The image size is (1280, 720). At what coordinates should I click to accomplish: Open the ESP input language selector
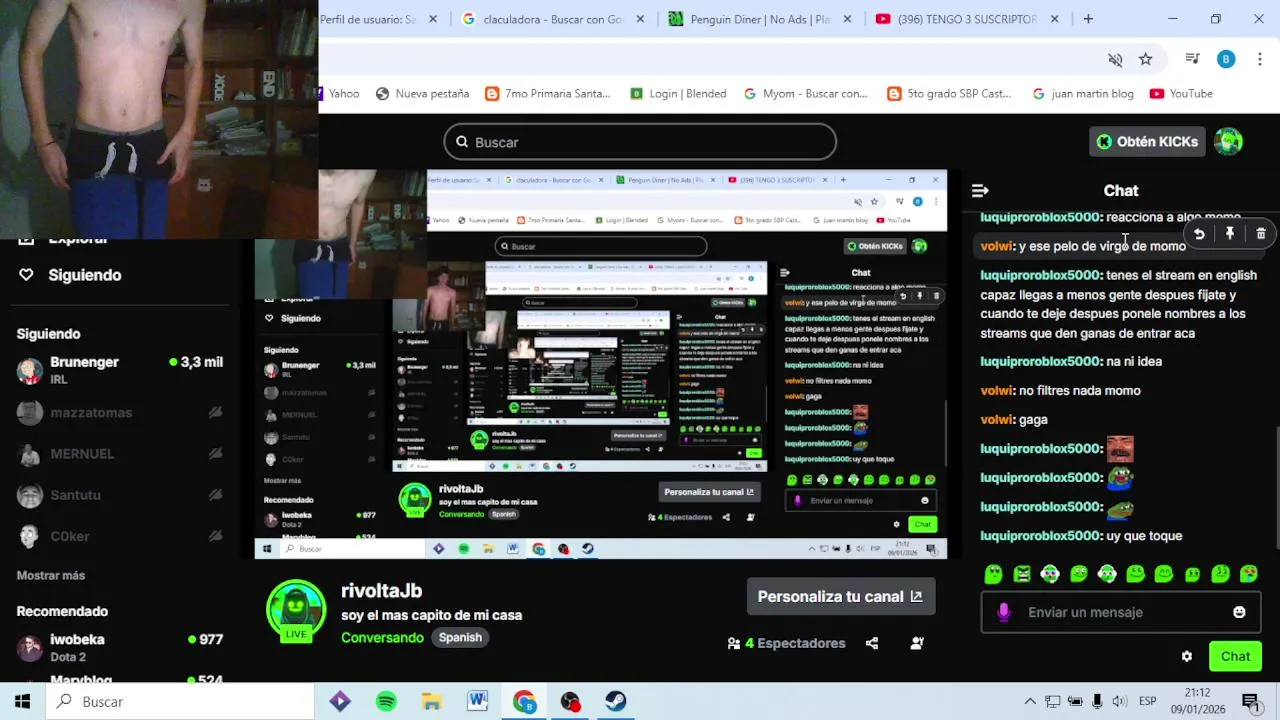click(1148, 701)
